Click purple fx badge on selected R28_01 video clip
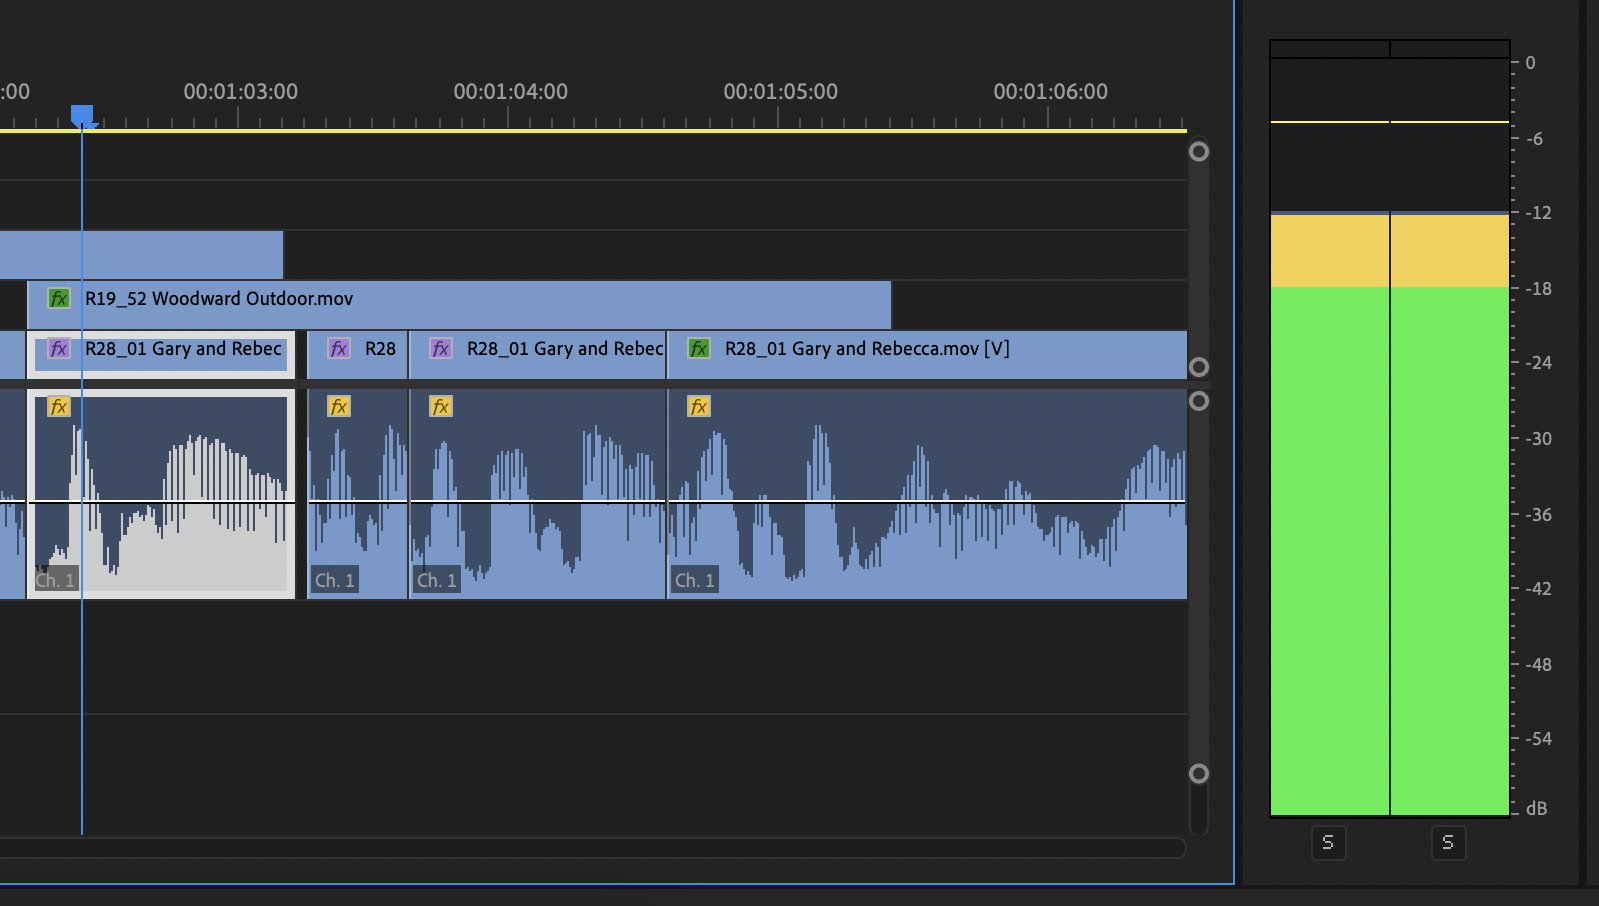The image size is (1599, 906). point(59,349)
